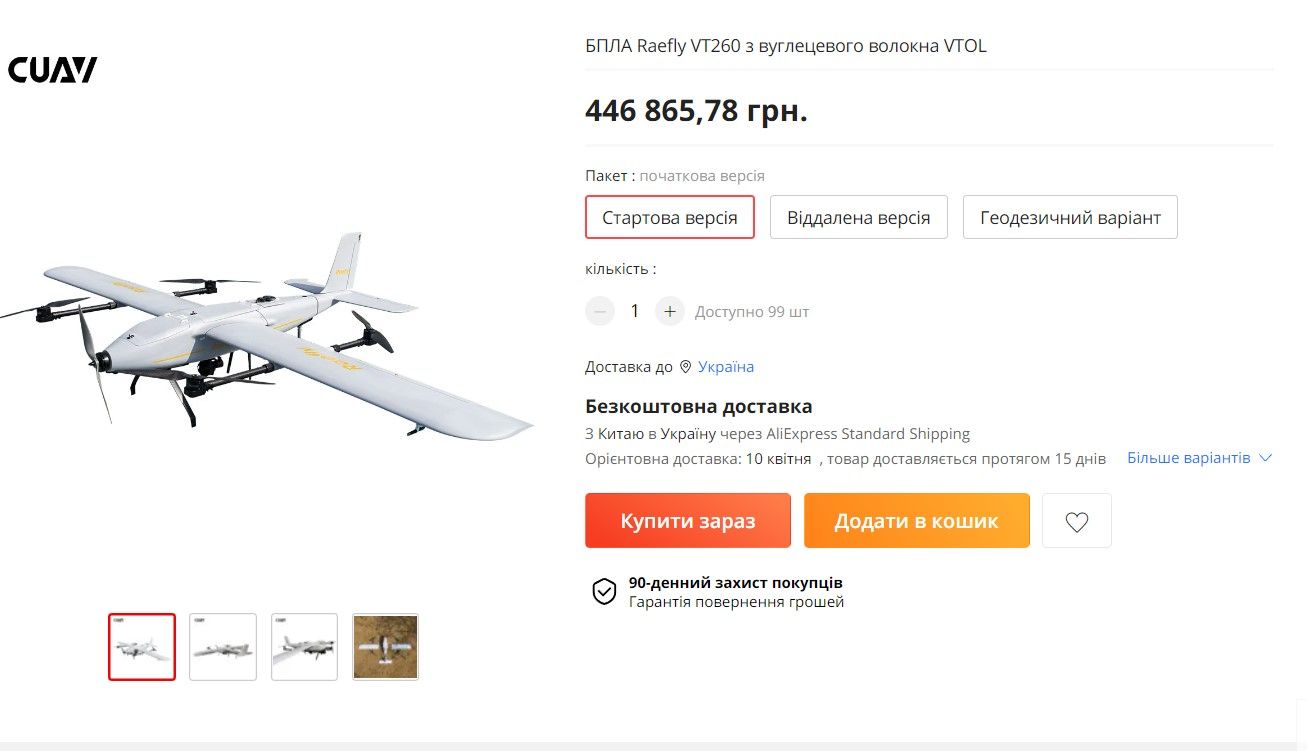Pick the Геодезичний варіант package option
The height and width of the screenshot is (751, 1307).
tap(1070, 217)
